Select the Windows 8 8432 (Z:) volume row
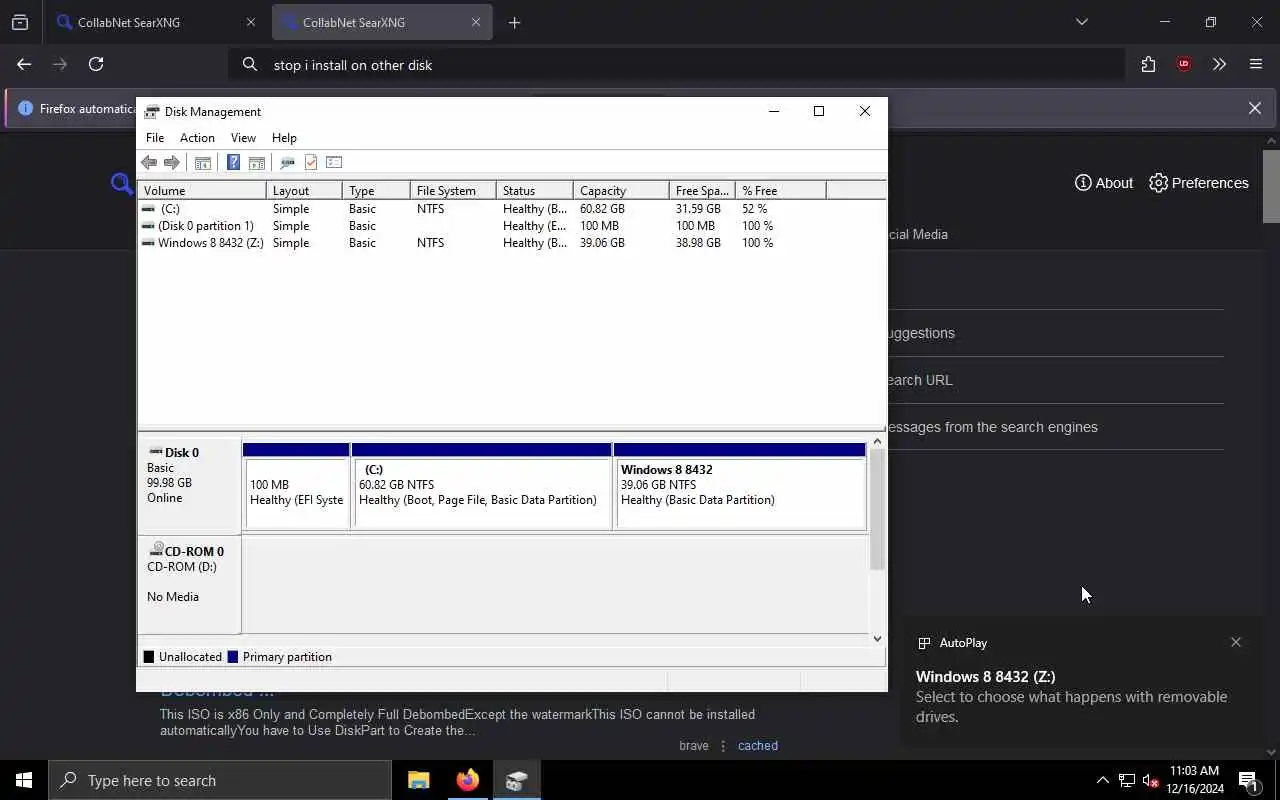Viewport: 1280px width, 800px height. tap(511, 243)
